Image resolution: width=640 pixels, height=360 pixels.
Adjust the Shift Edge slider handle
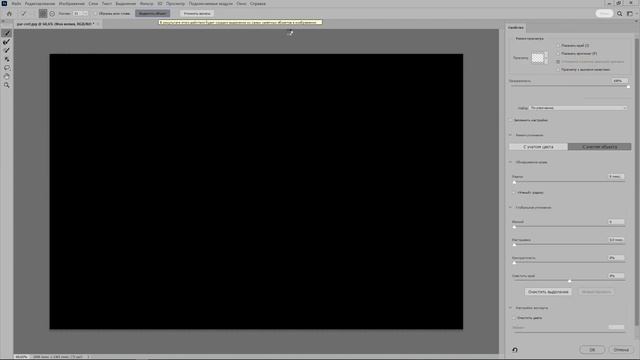(569, 281)
